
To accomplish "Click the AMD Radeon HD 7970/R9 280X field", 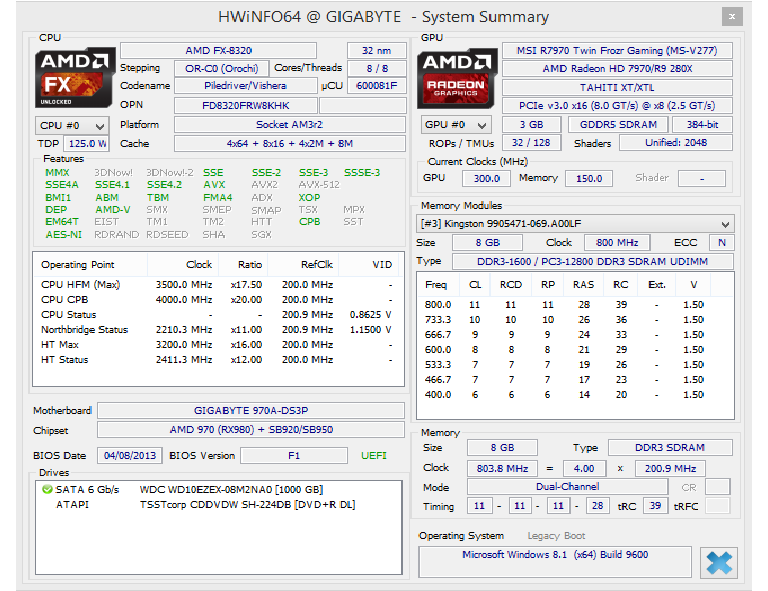I will point(617,69).
